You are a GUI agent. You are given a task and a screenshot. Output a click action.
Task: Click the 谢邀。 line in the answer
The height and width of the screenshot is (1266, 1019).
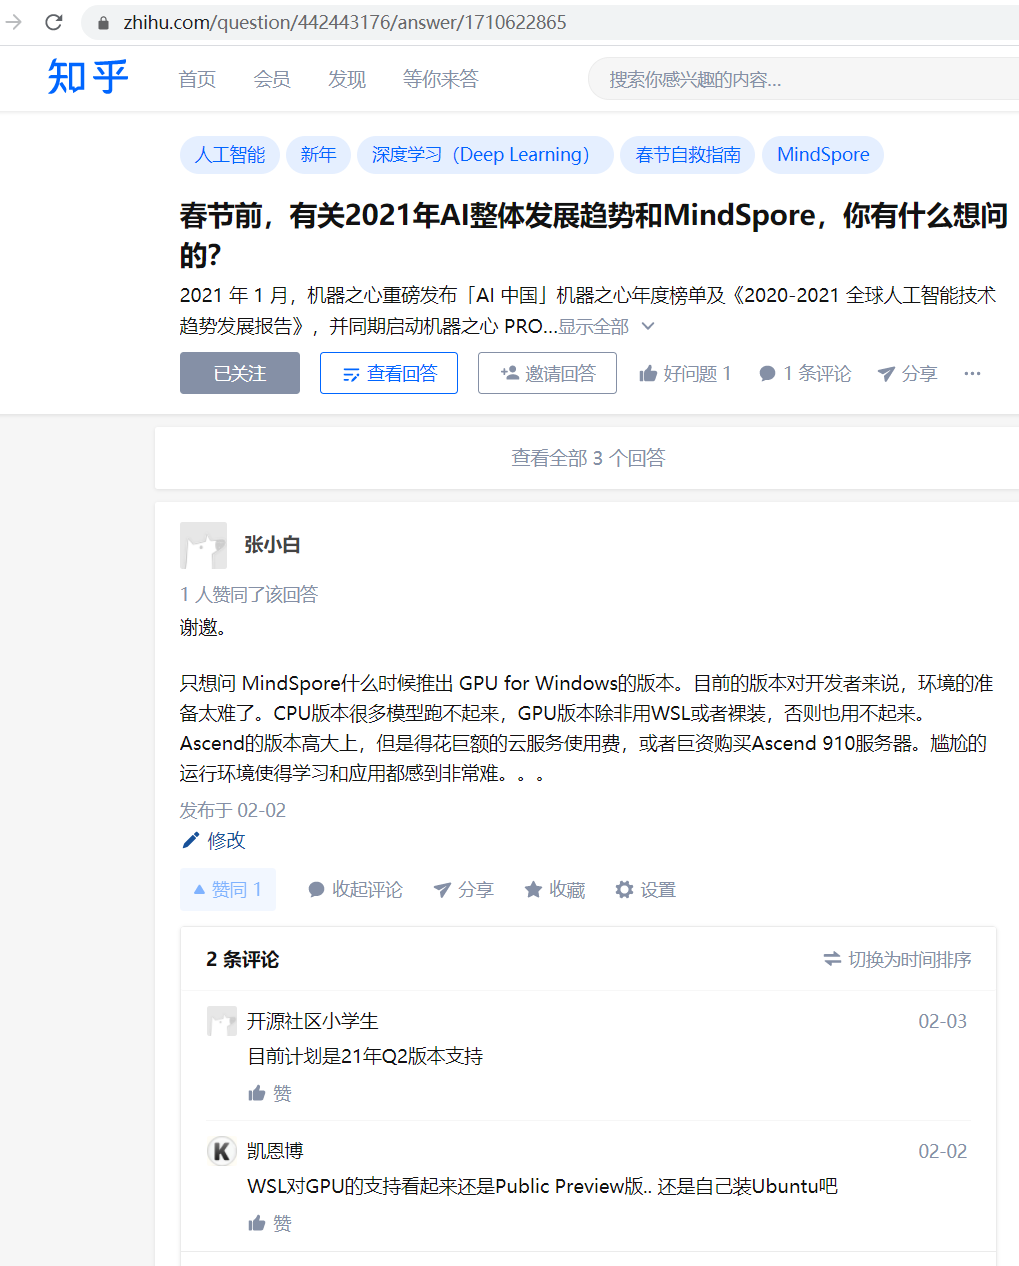[x=203, y=627]
